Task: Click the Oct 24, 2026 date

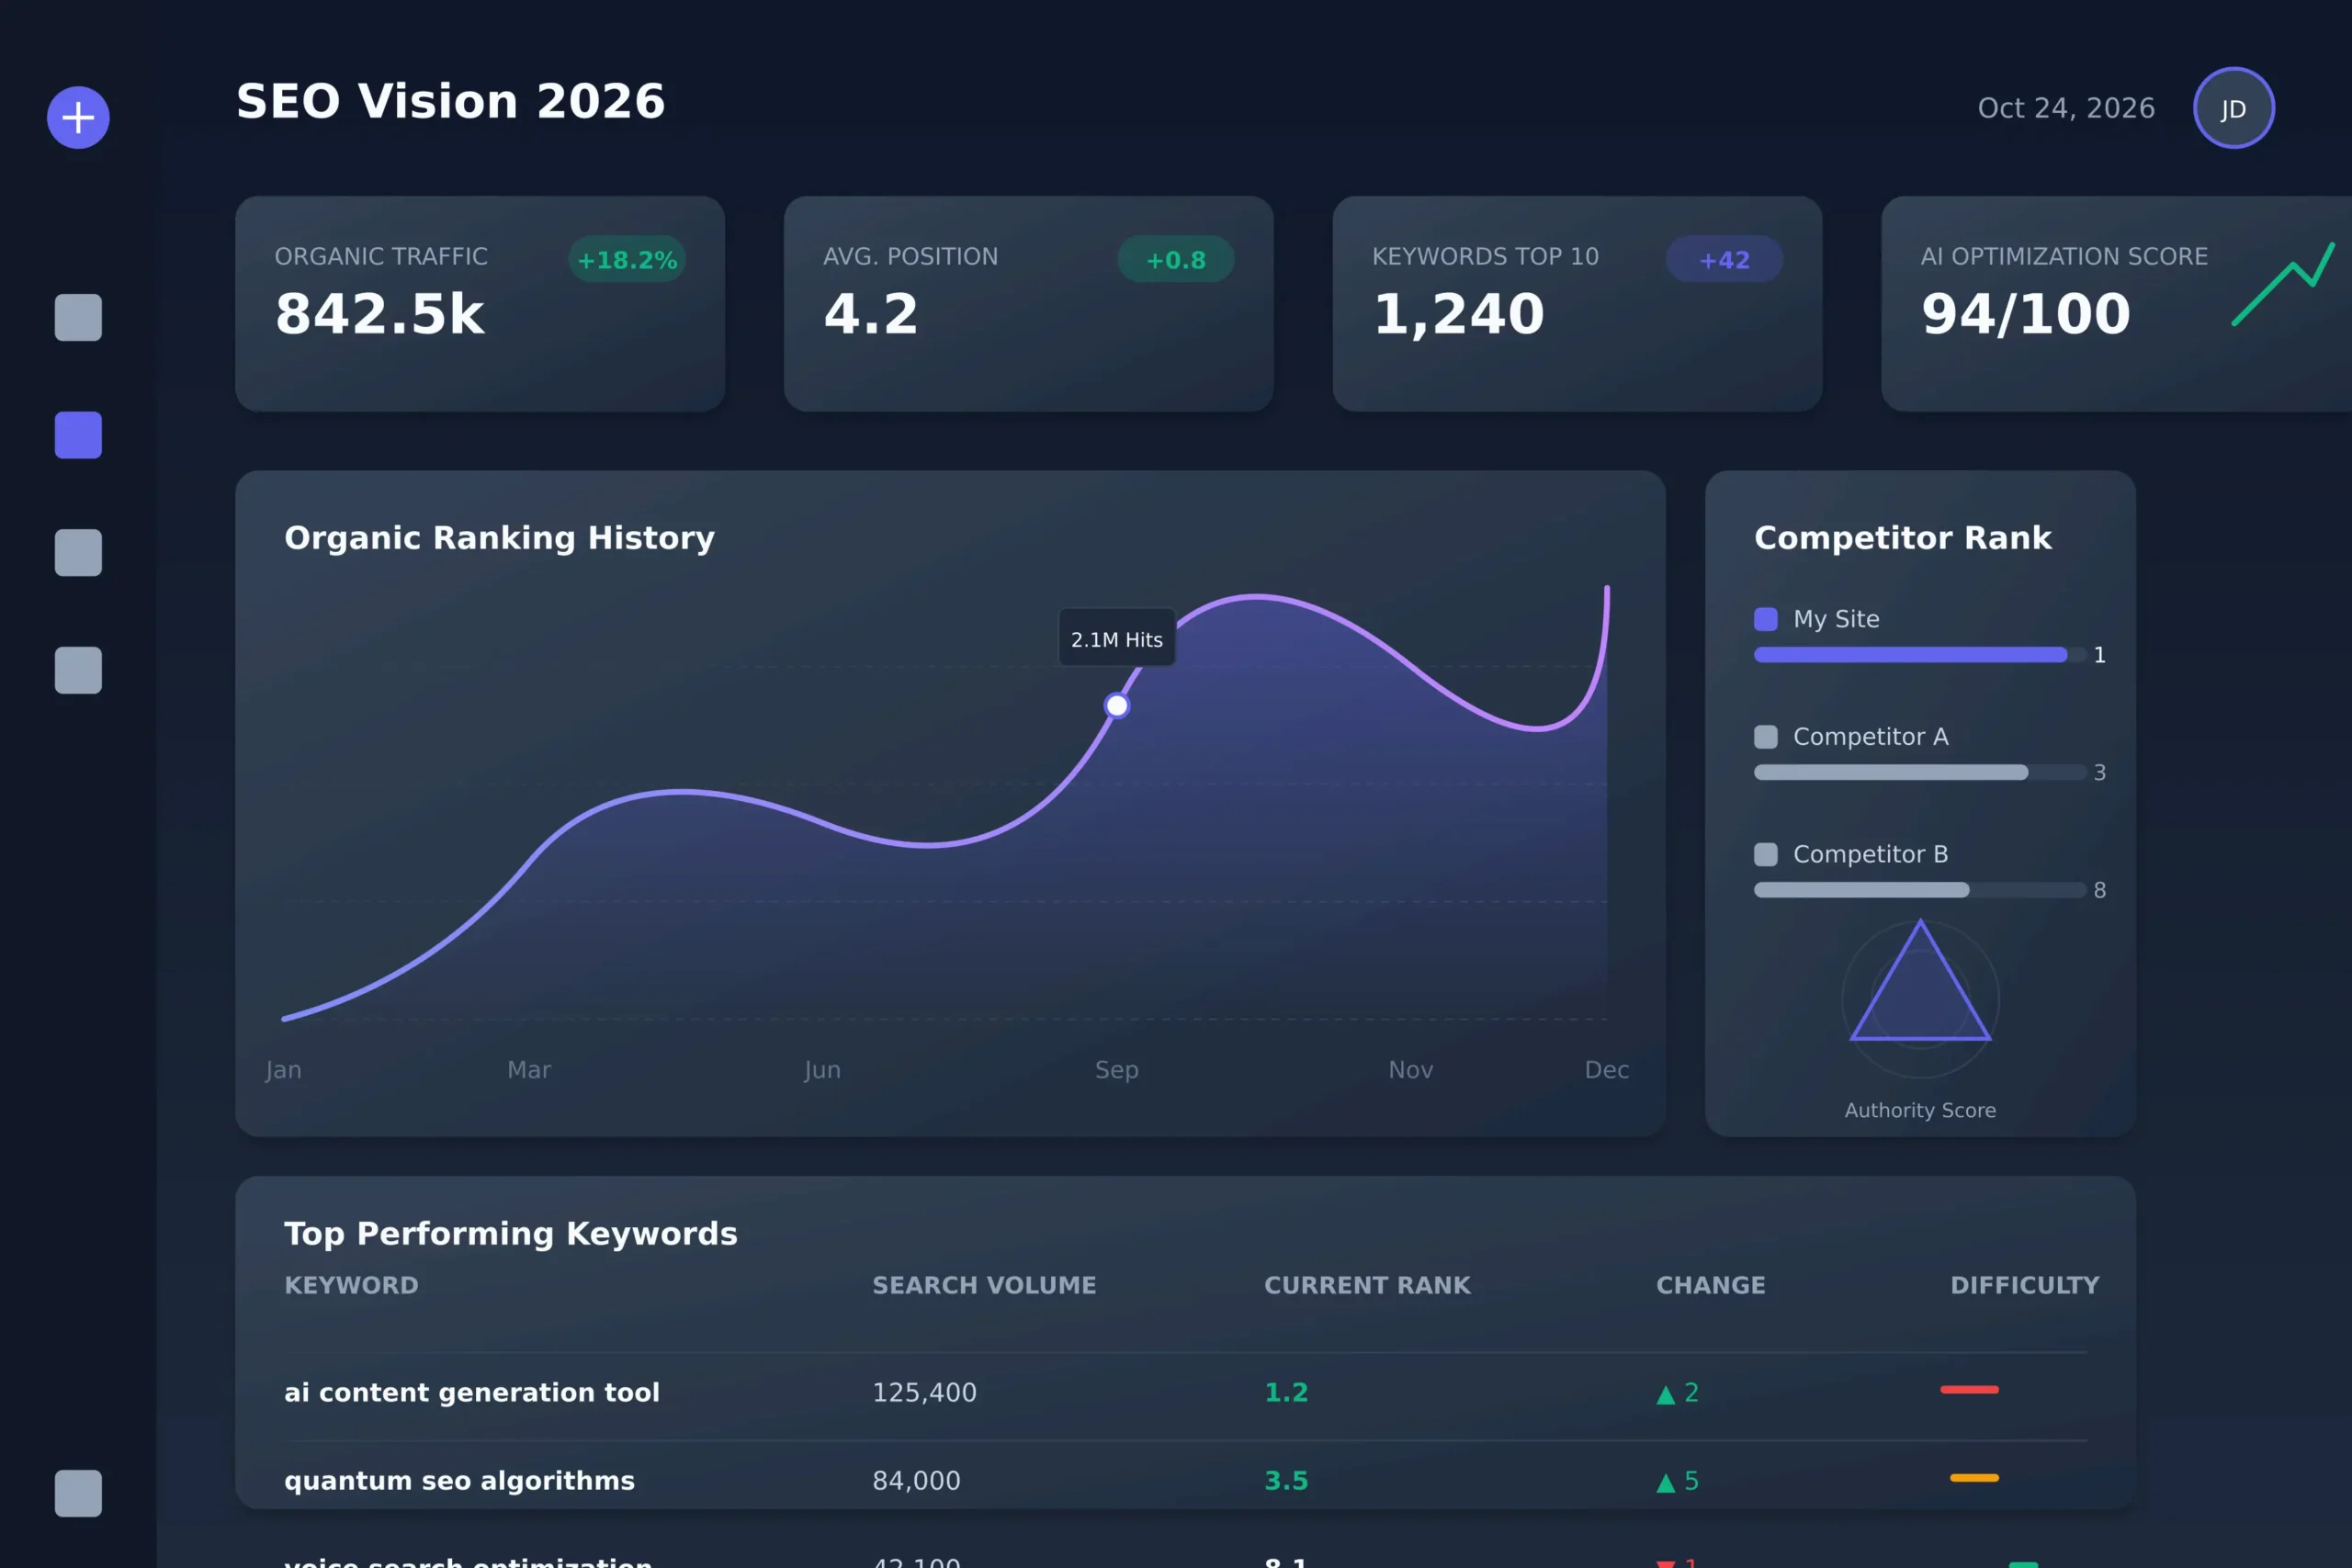Action: 2066,108
